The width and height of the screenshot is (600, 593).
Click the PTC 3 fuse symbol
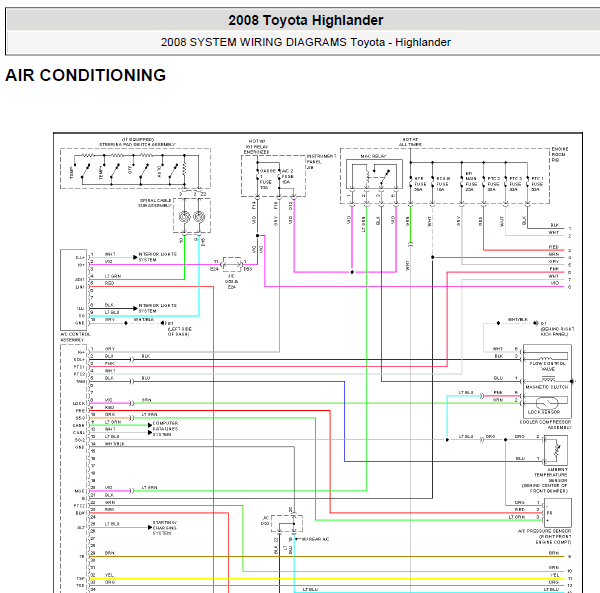click(505, 184)
